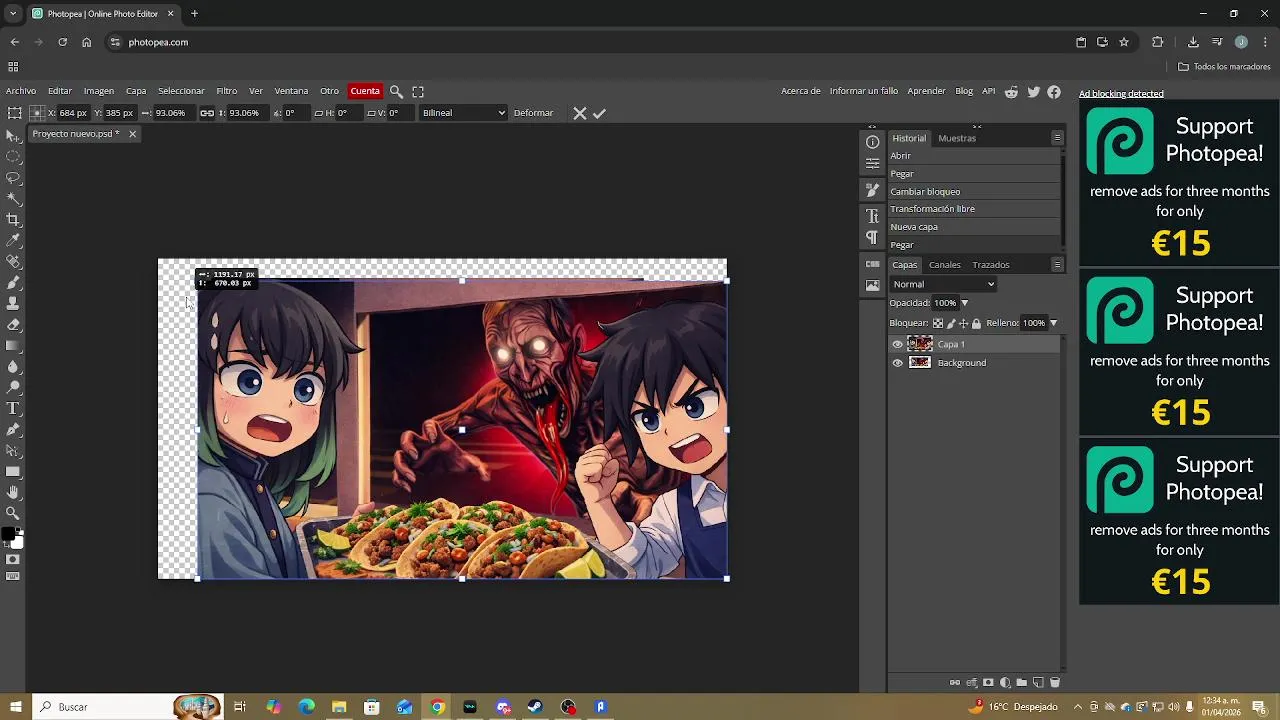This screenshot has height=720, width=1280.
Task: Cancel the transformation with the X icon
Action: coord(579,113)
